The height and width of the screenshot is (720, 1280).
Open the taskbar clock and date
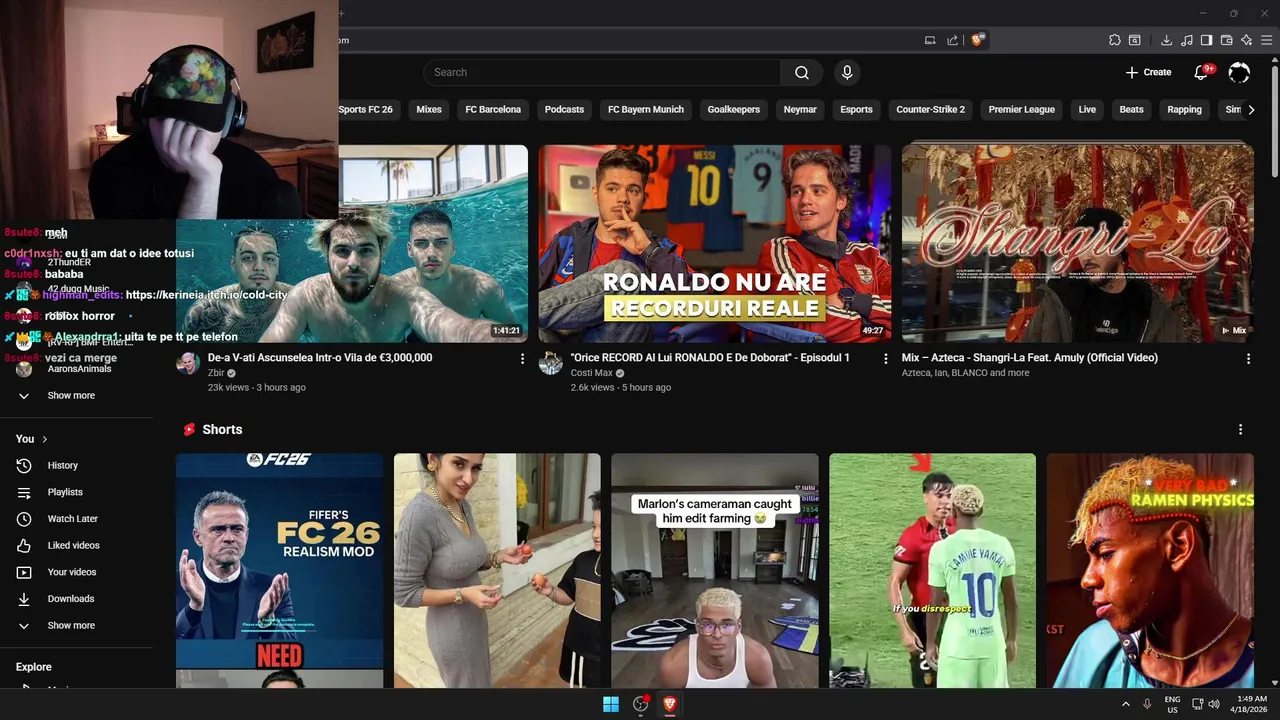[x=1250, y=704]
